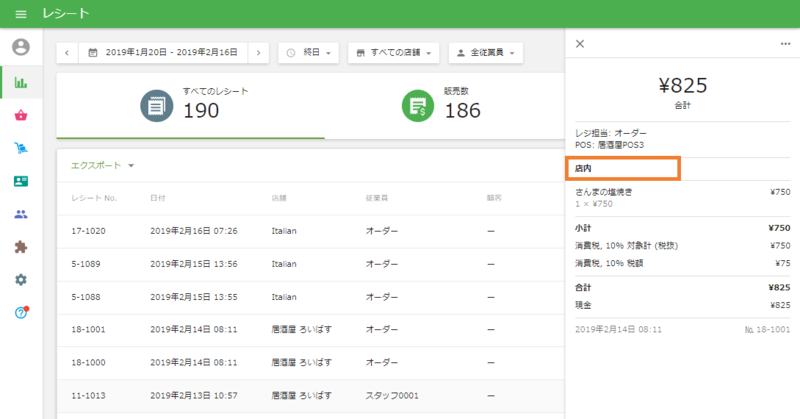Open the Customers people icon
The height and width of the screenshot is (419, 800).
pyautogui.click(x=21, y=214)
